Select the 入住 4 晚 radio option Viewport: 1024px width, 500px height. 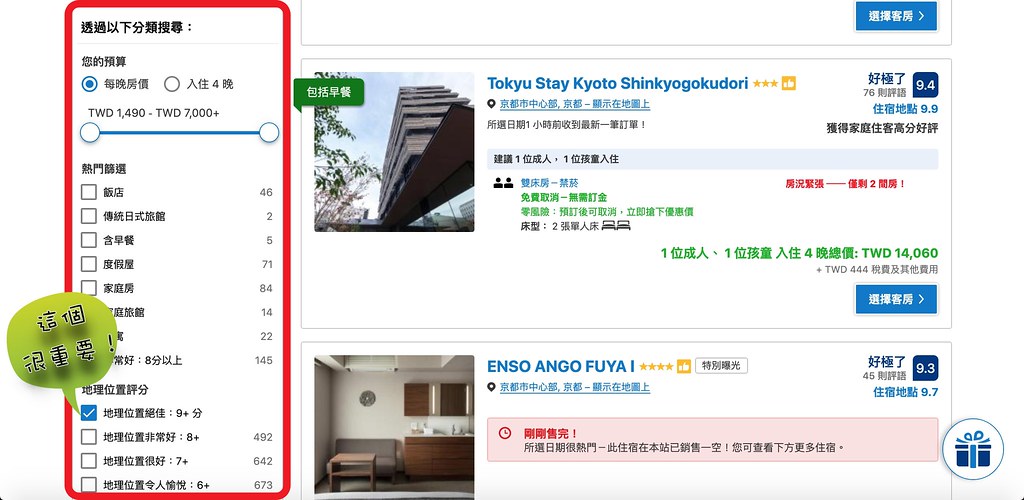[x=172, y=85]
